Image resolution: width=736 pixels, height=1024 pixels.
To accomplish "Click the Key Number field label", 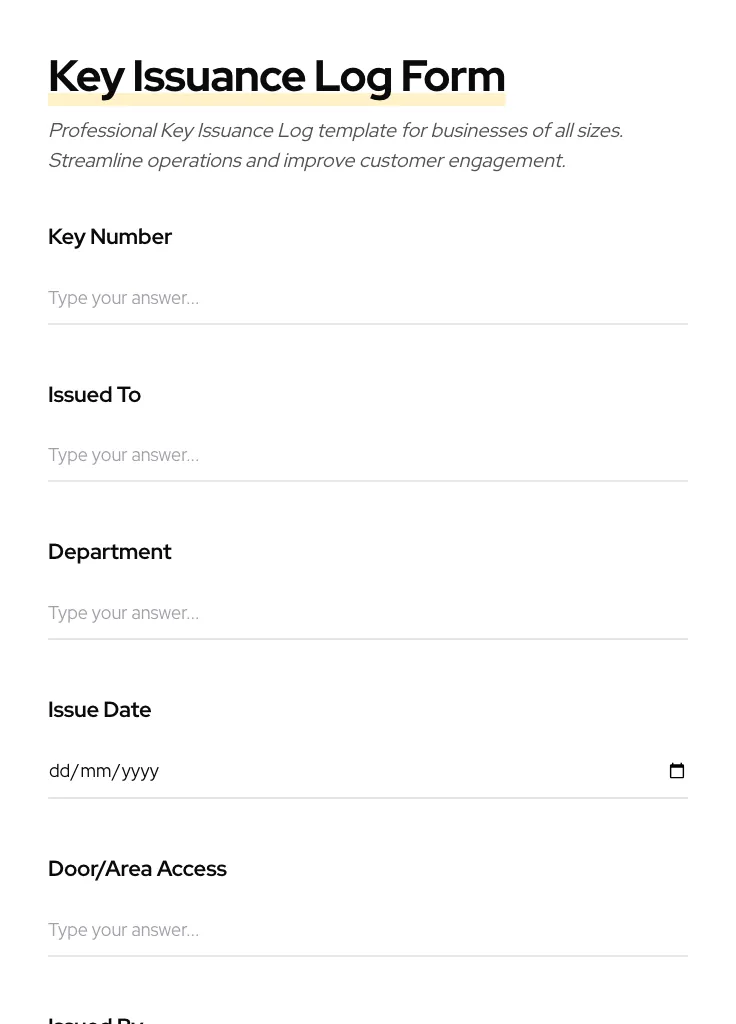I will coord(110,236).
